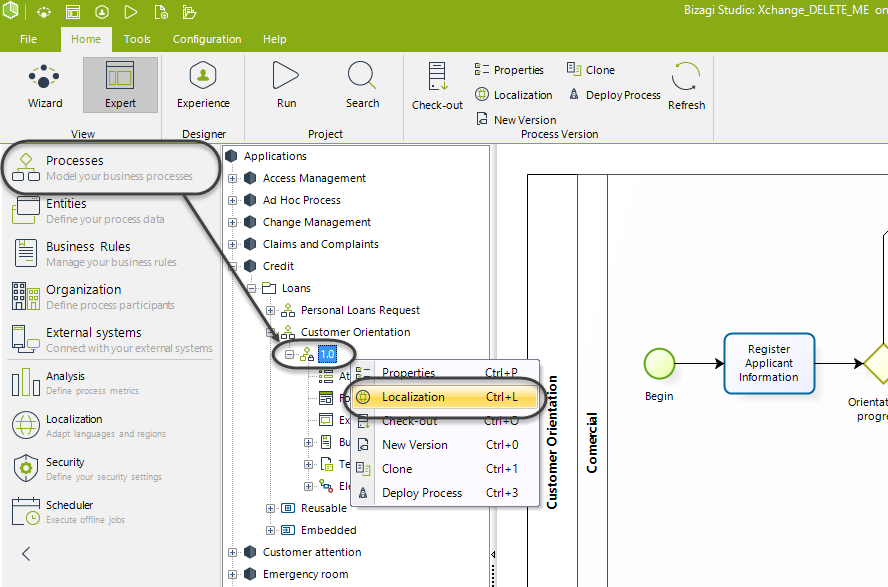This screenshot has height=587, width=888.
Task: Open the External systems module
Action: coord(110,340)
